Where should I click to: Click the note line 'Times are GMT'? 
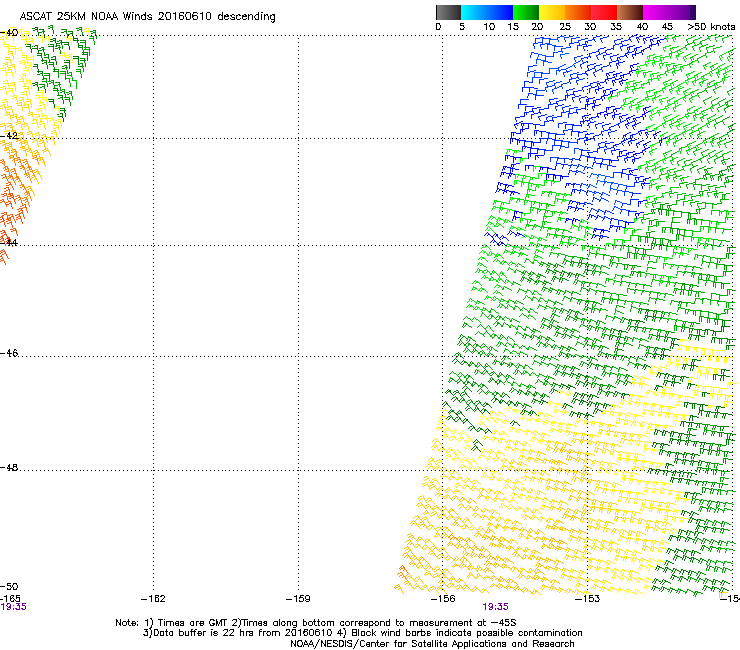click(x=316, y=623)
